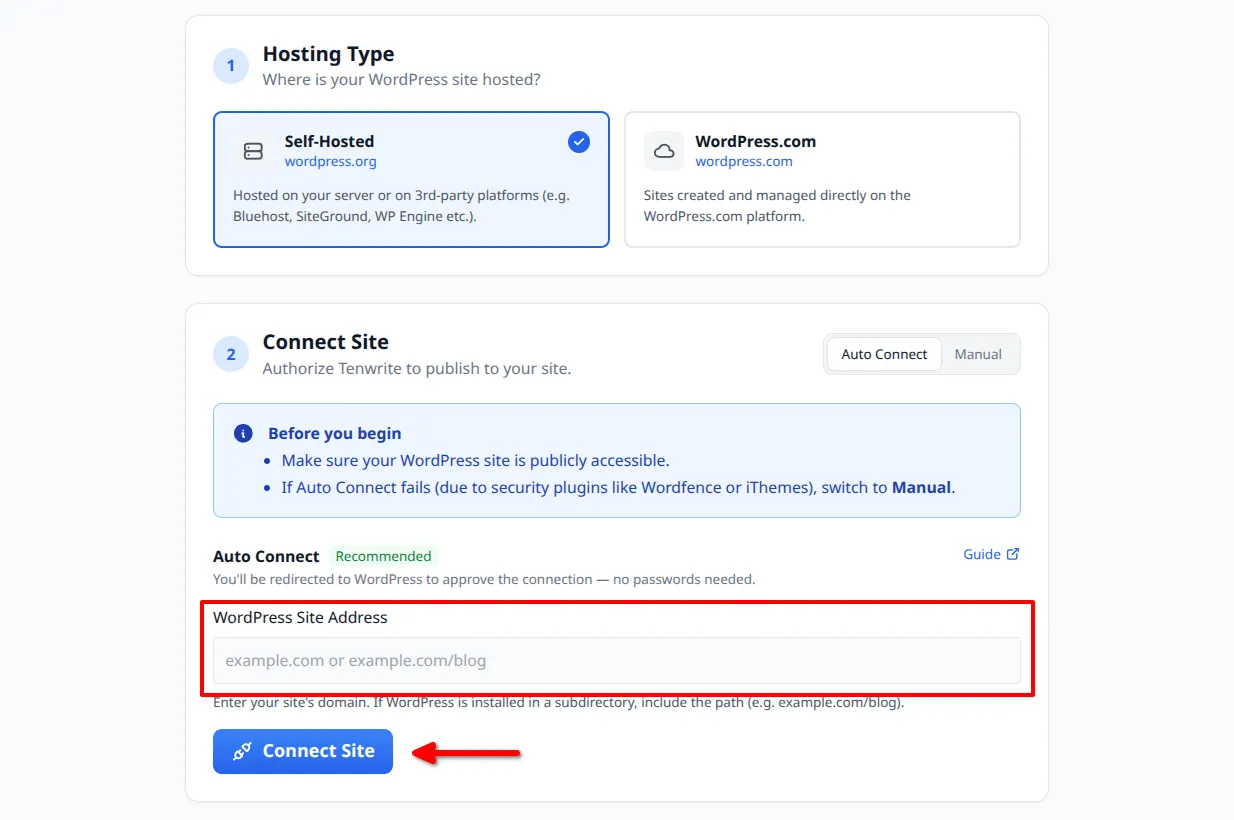Select the Self-Hosted wordpress.org hosting option

[x=411, y=179]
